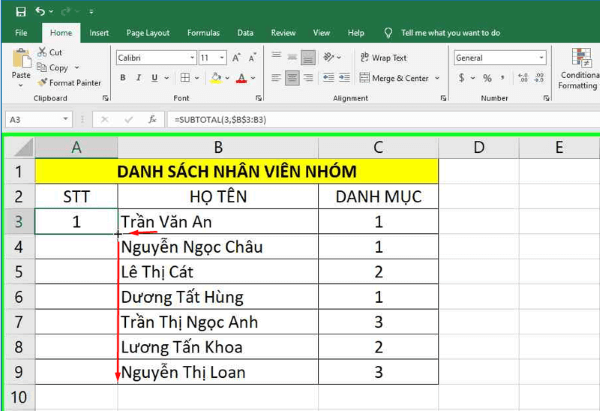Expand the Borders options arrow
This screenshot has height=411, width=600.
[x=197, y=78]
